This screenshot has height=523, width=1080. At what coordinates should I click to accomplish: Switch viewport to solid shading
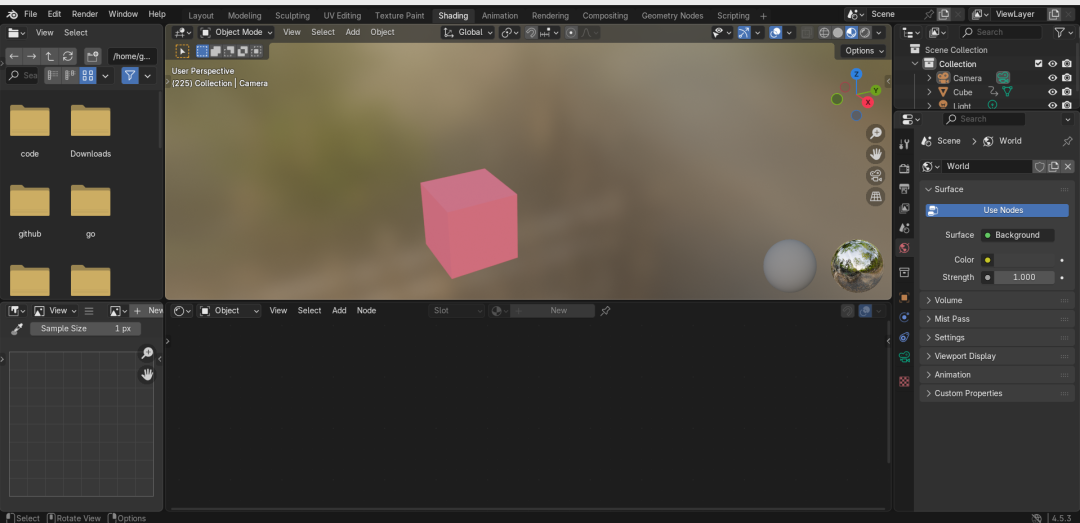[x=838, y=32]
